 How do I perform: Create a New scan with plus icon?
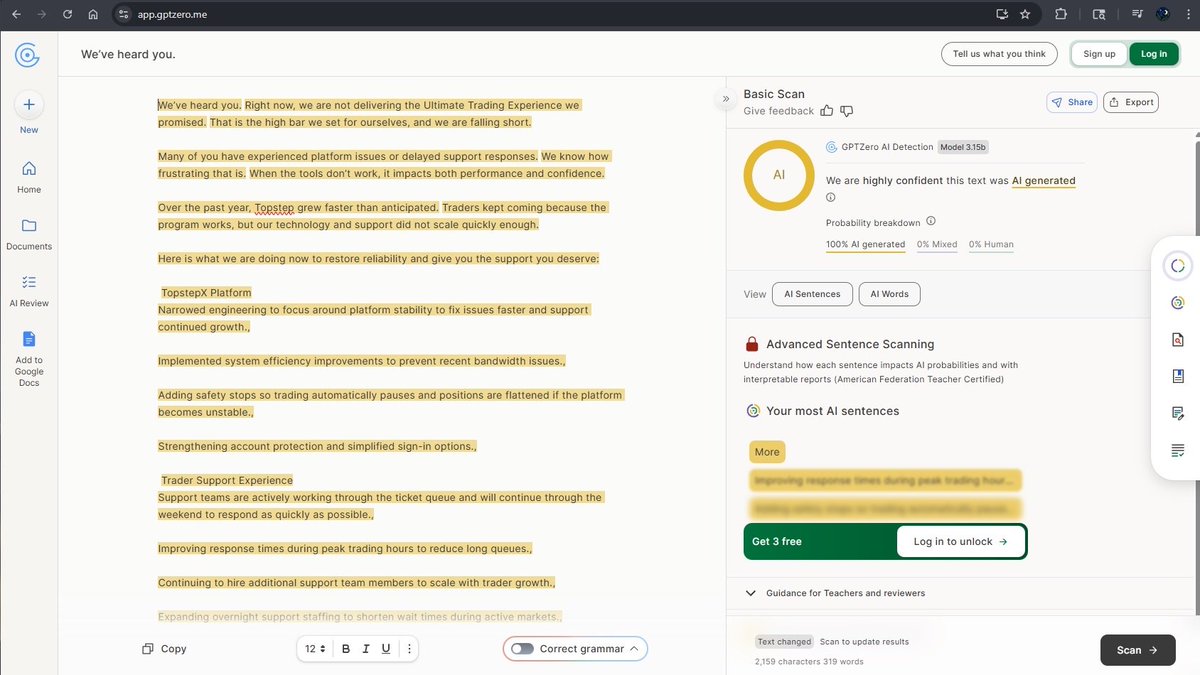pos(29,104)
